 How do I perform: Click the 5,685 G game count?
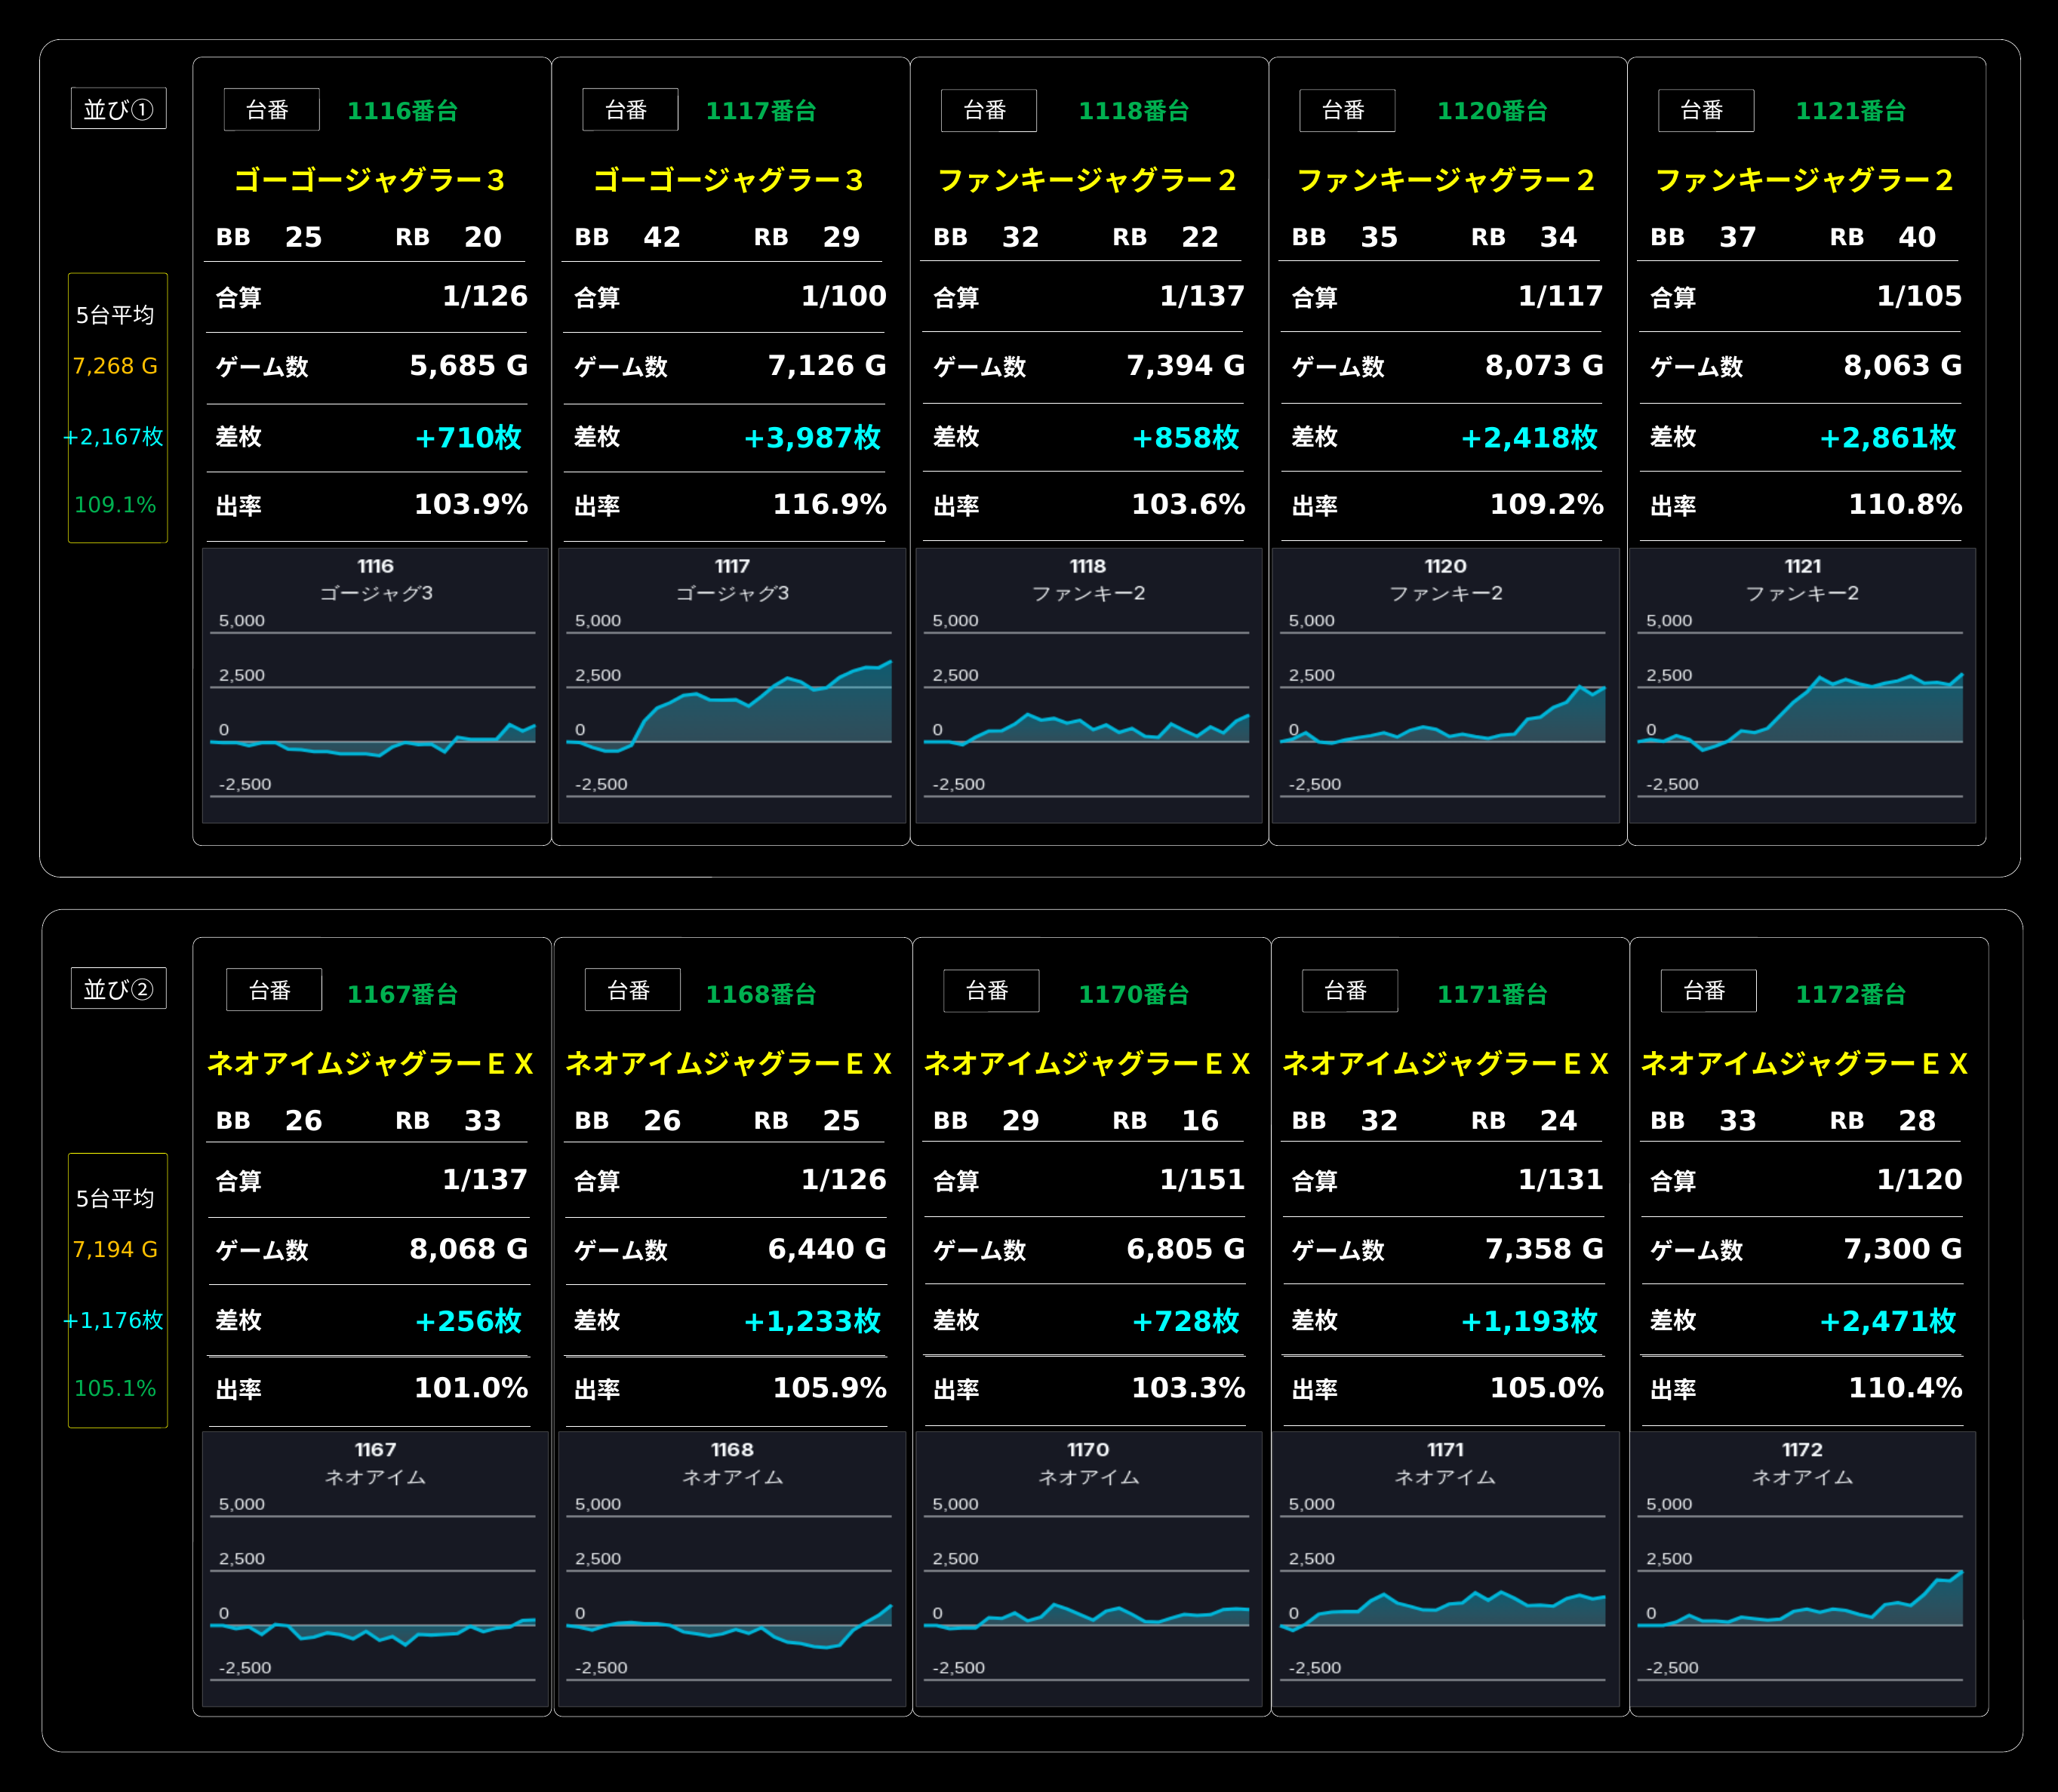click(468, 366)
